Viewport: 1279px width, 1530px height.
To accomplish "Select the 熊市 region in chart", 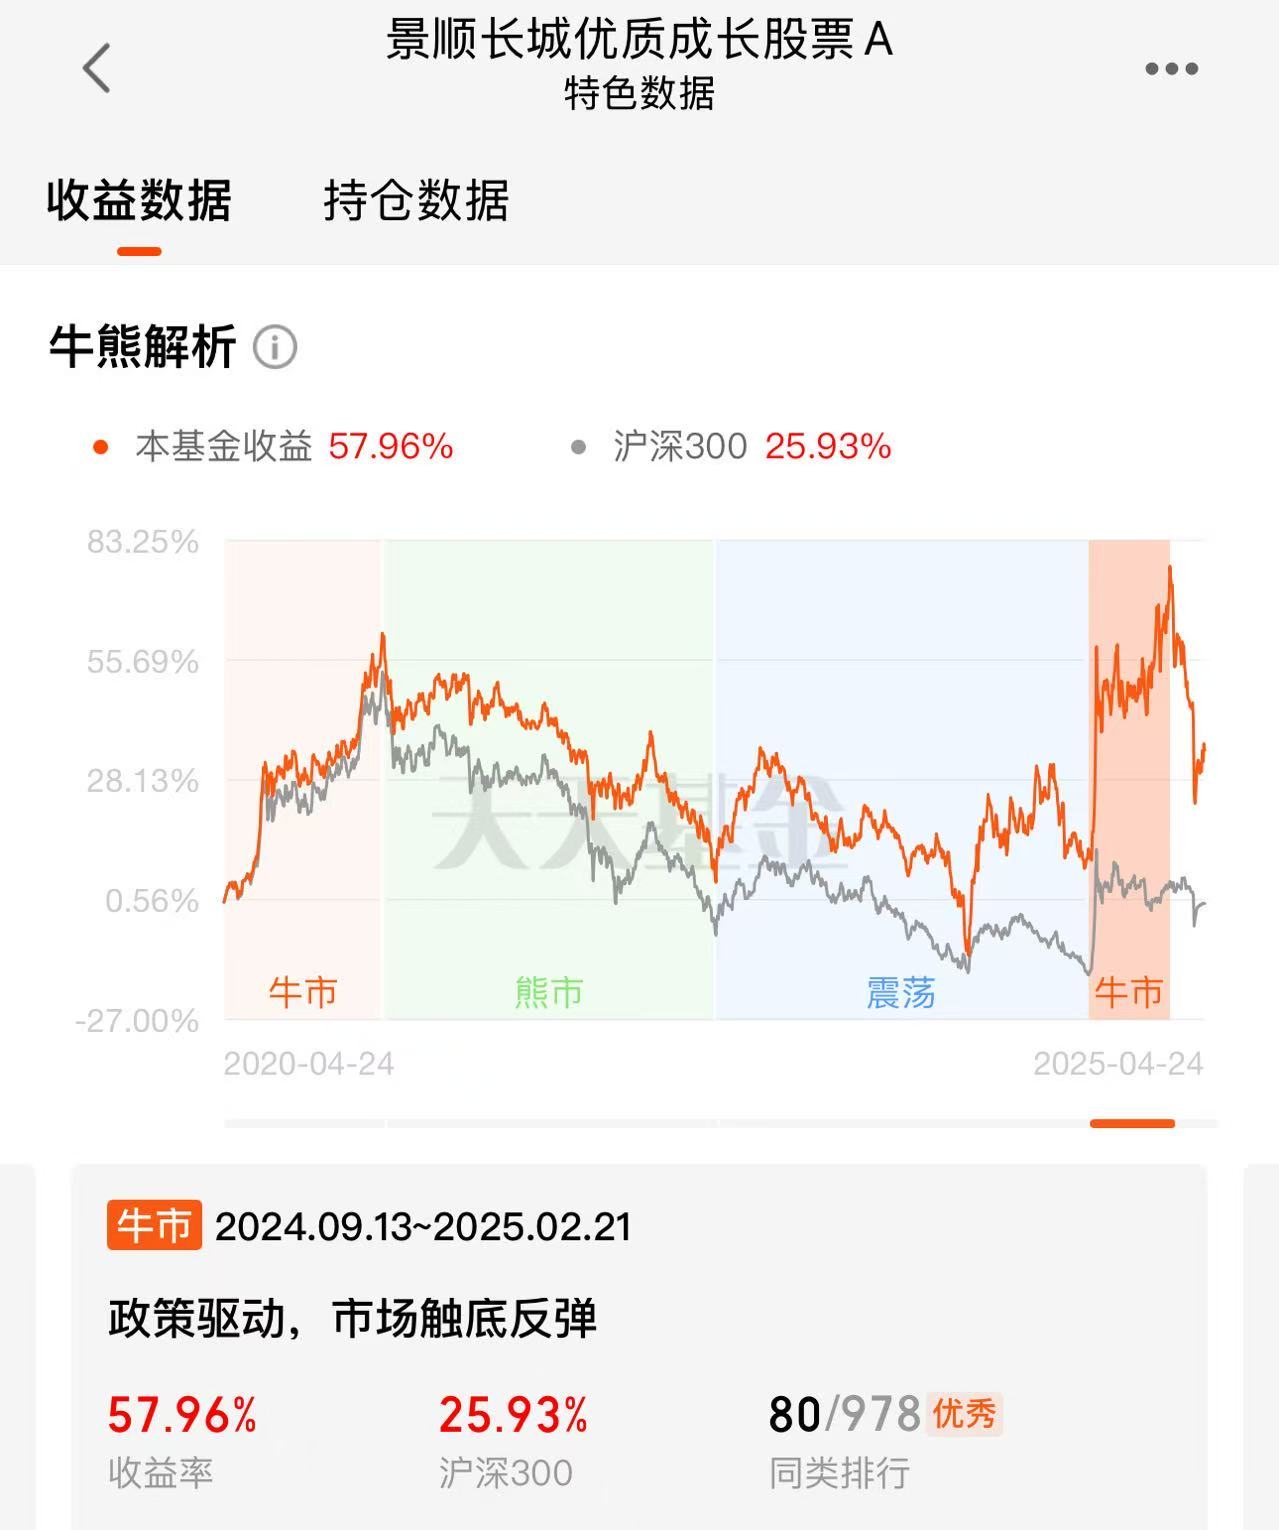I will coord(549,780).
